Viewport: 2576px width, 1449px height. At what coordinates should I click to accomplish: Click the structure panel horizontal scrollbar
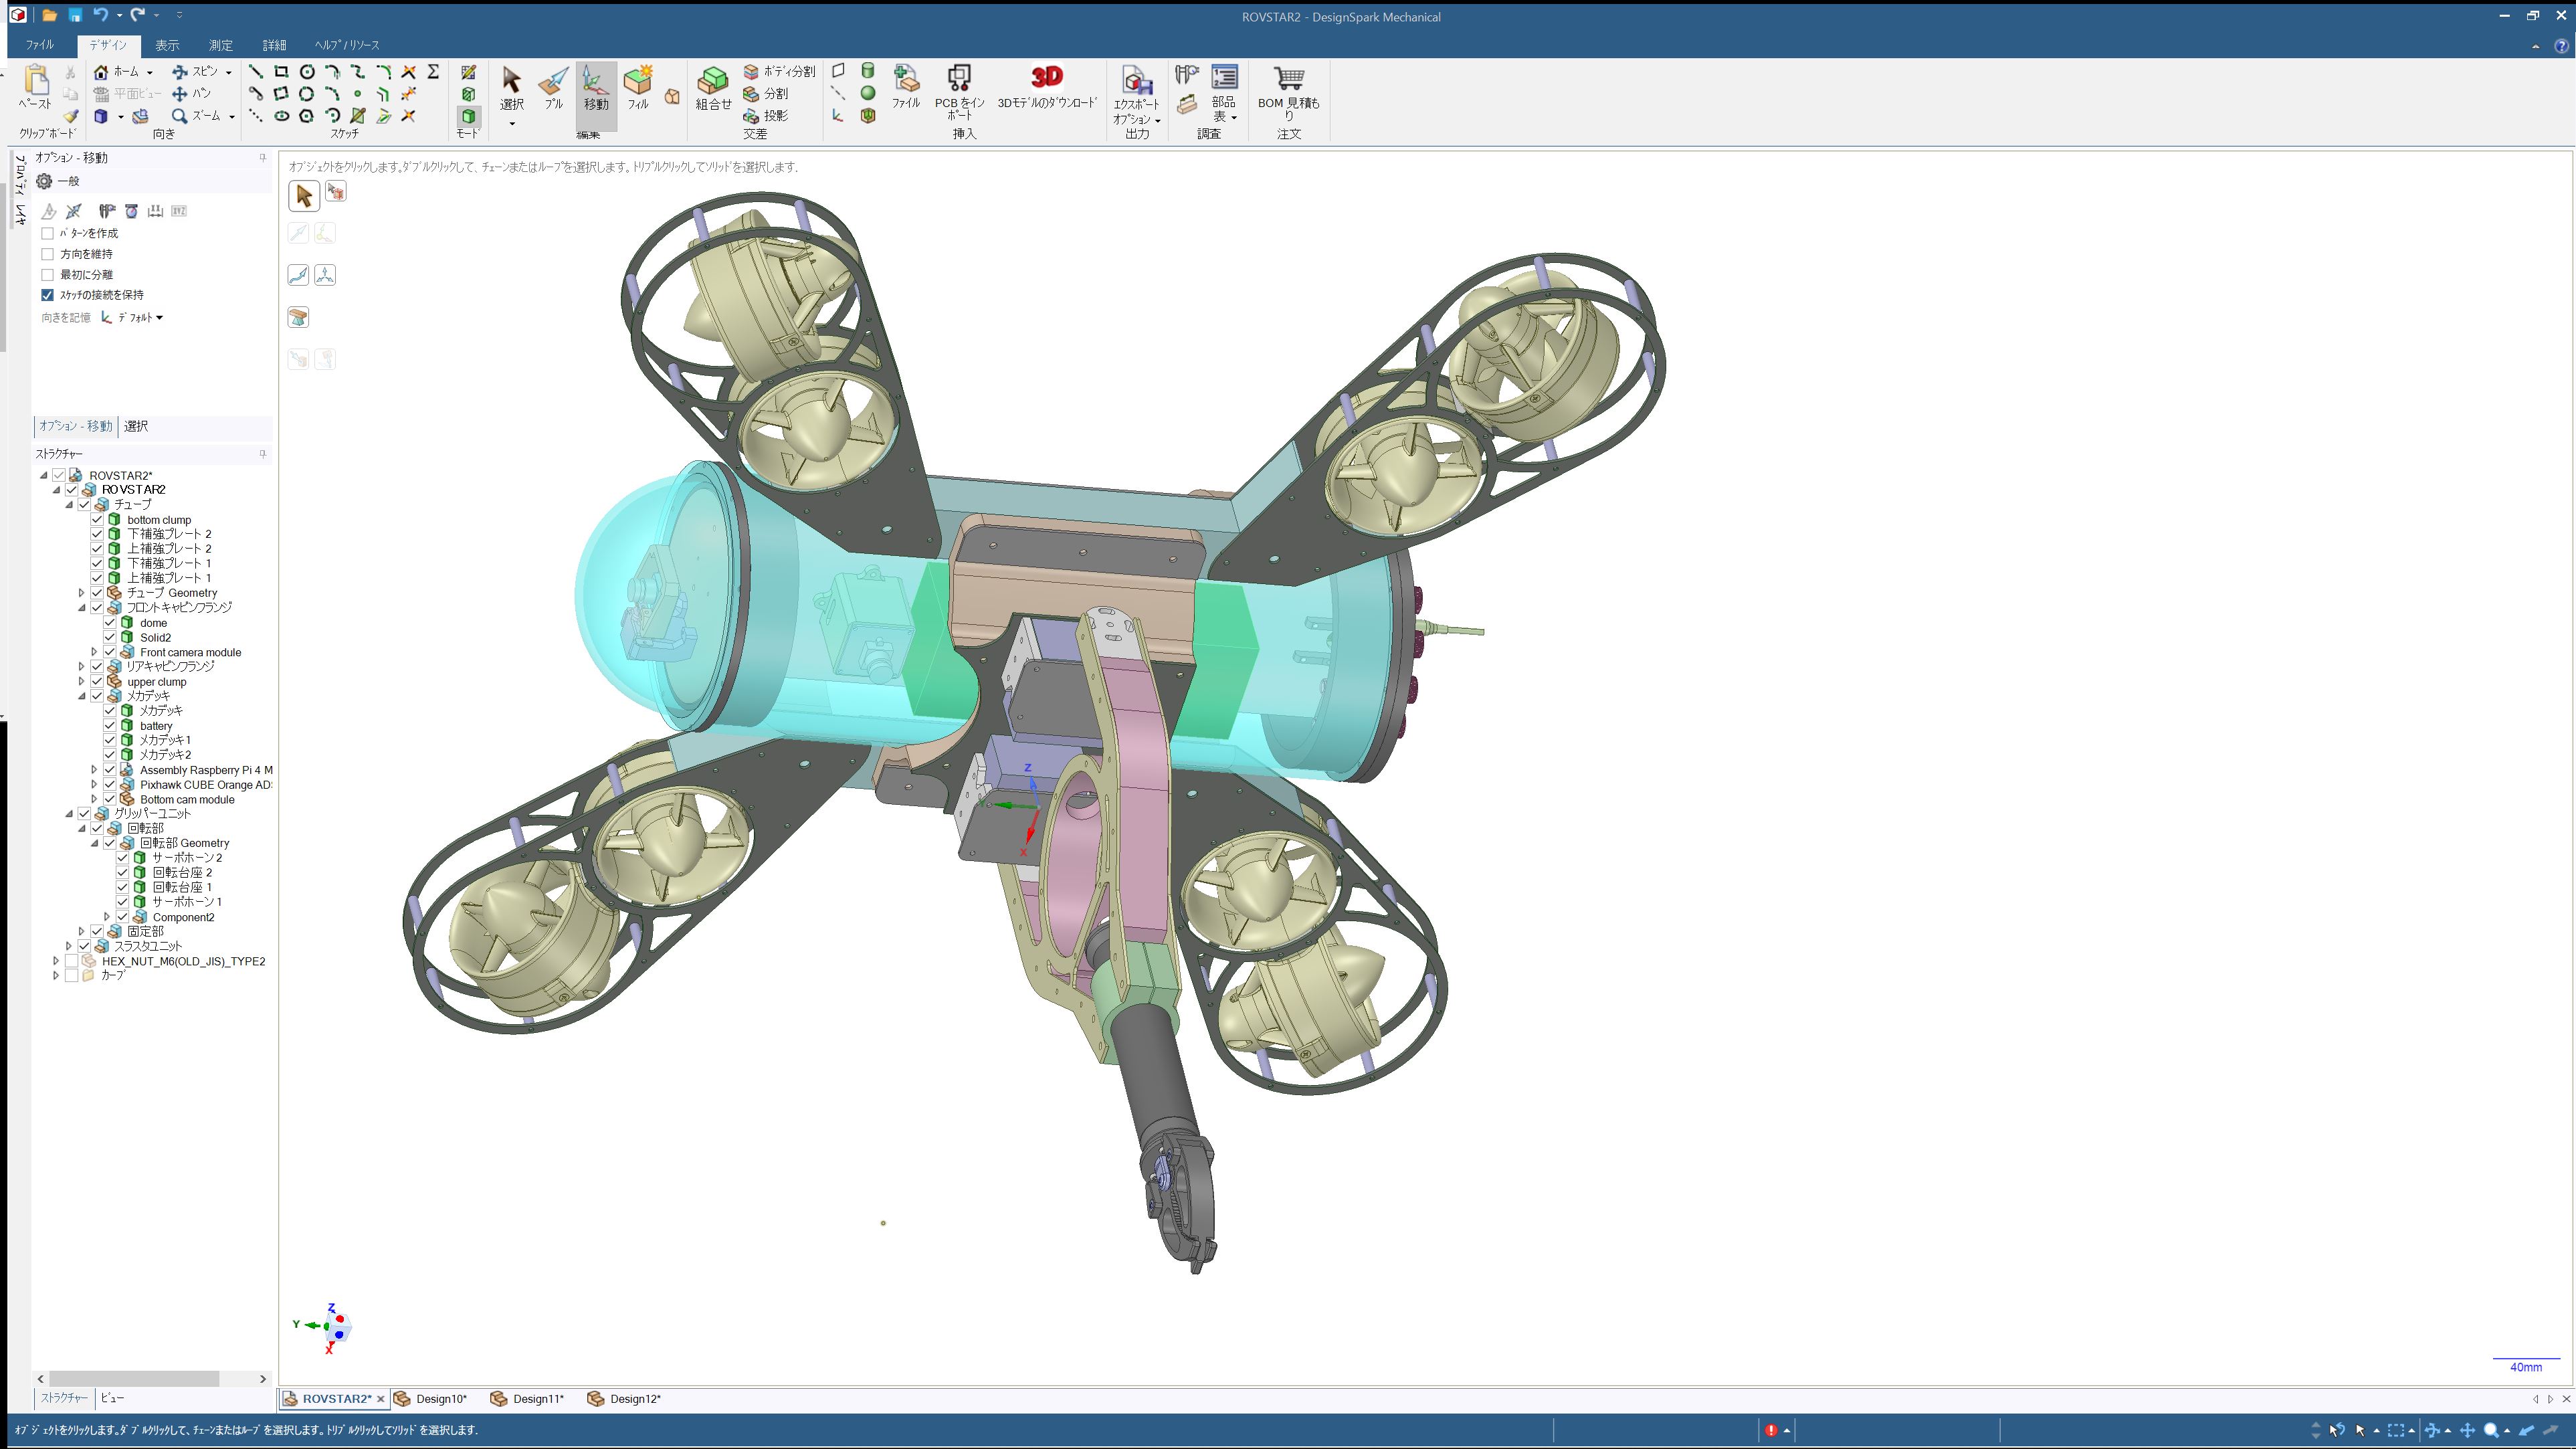tap(134, 1378)
